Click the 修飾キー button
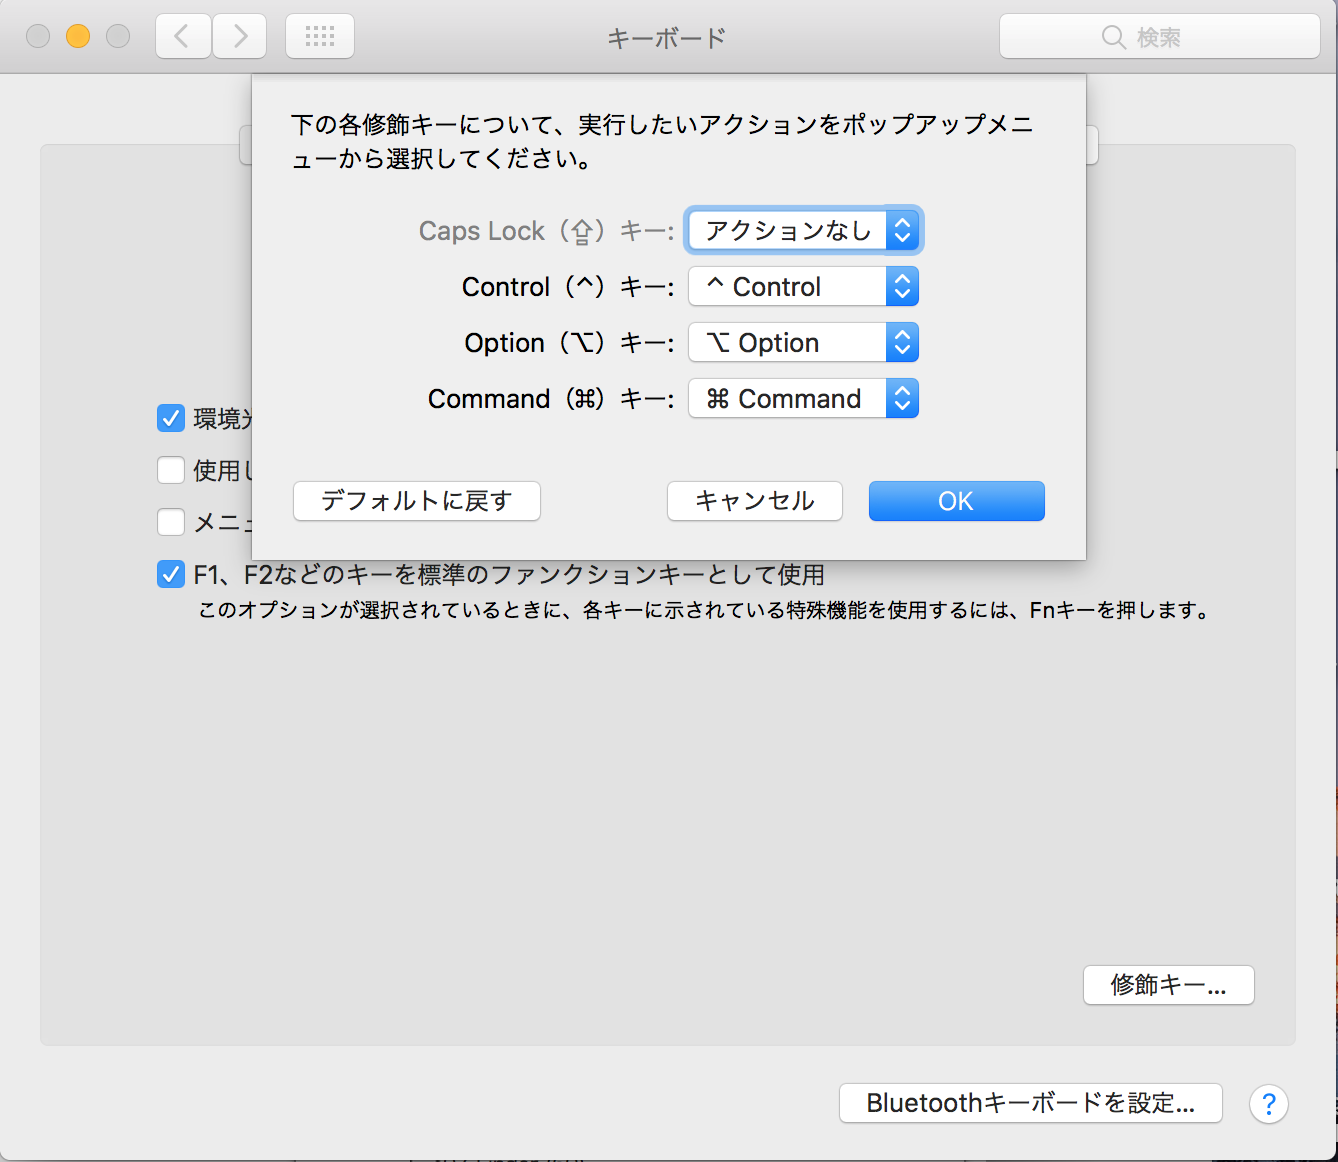The image size is (1338, 1162). pos(1168,985)
